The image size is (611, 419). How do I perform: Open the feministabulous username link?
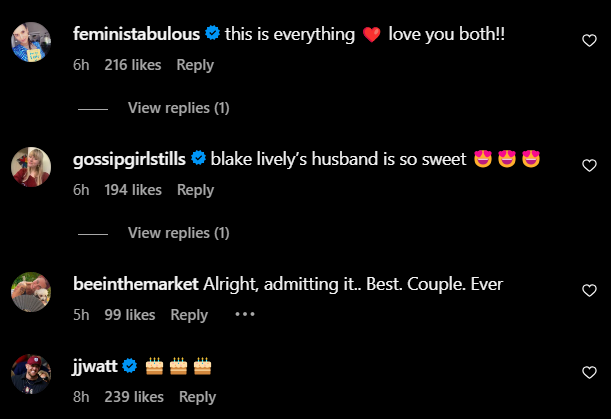coord(137,34)
